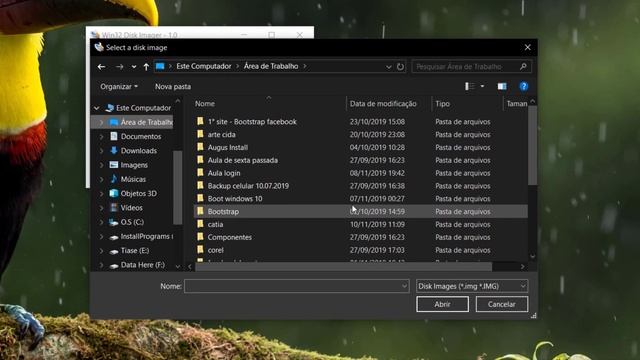Click the file list vertical scrollbar
The image size is (640, 360).
point(532,146)
